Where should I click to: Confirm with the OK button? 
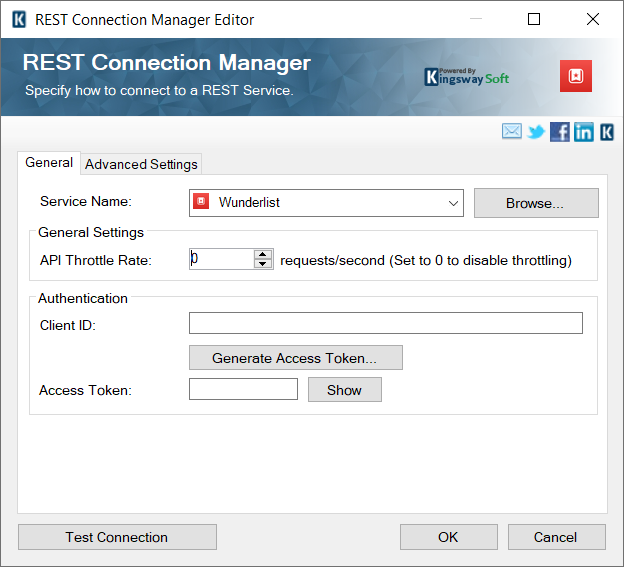(x=448, y=537)
